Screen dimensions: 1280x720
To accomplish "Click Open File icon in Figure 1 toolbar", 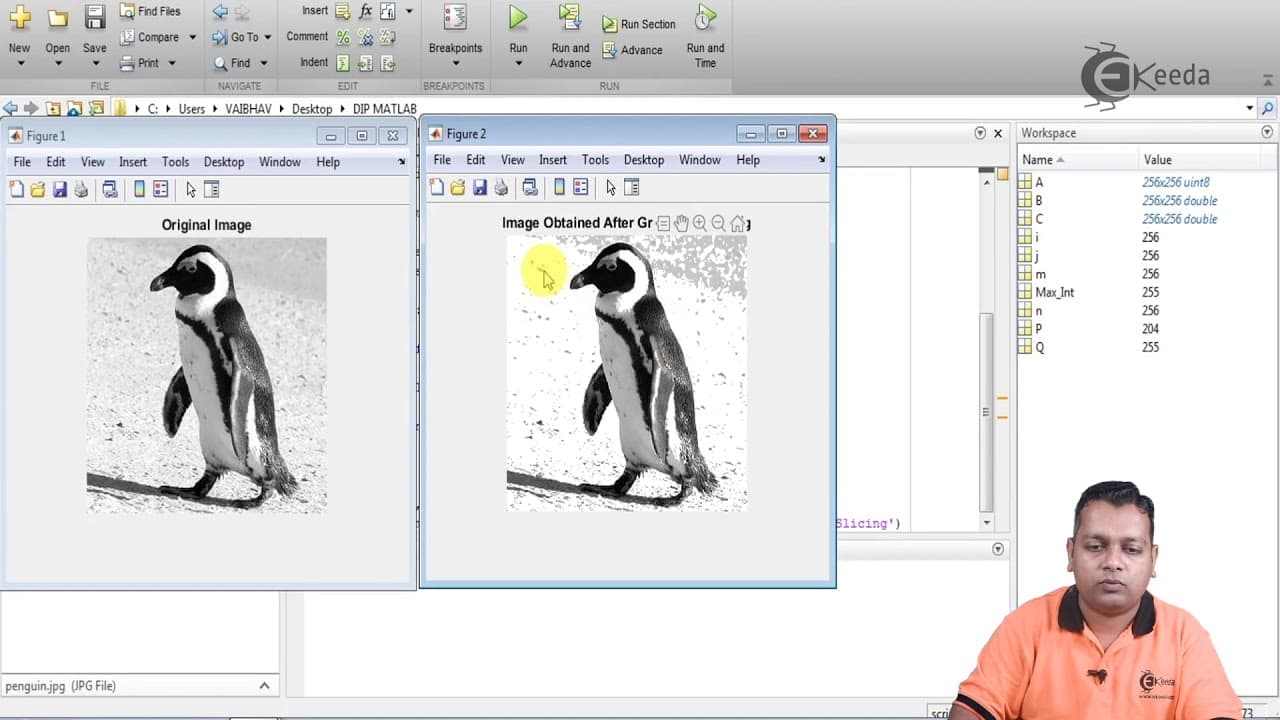I will point(38,189).
